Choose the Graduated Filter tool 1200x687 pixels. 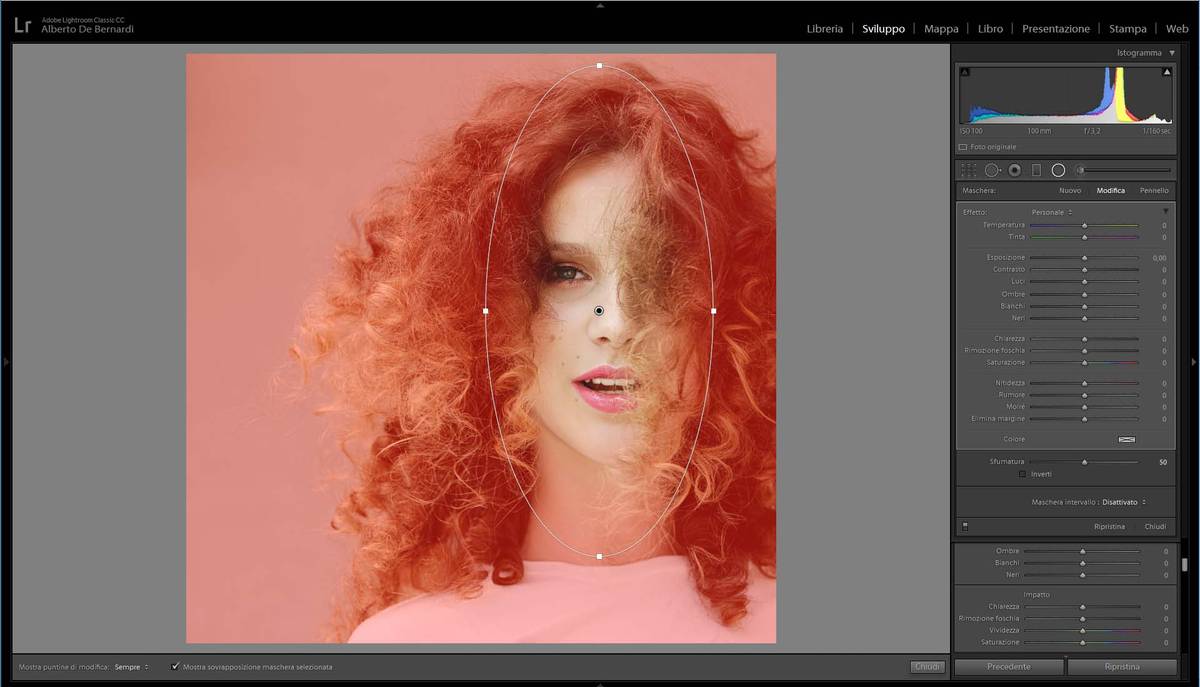pos(1036,171)
